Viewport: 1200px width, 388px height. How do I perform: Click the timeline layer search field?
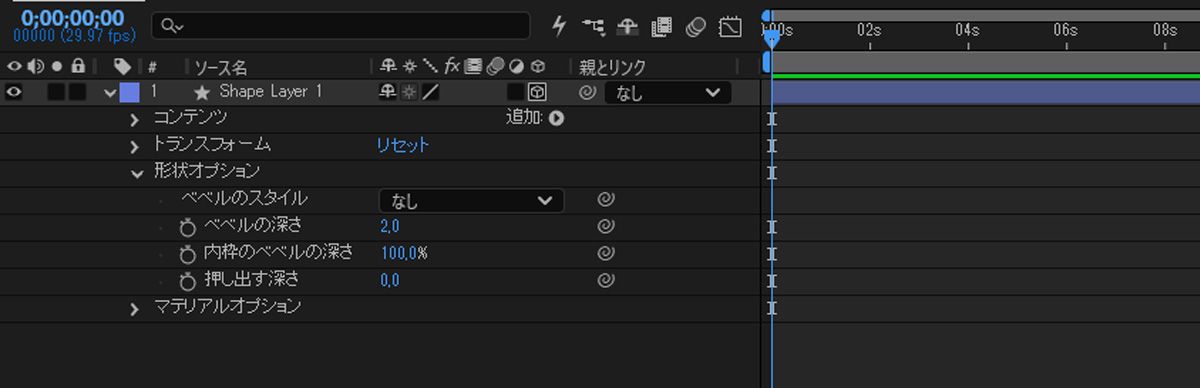341,25
